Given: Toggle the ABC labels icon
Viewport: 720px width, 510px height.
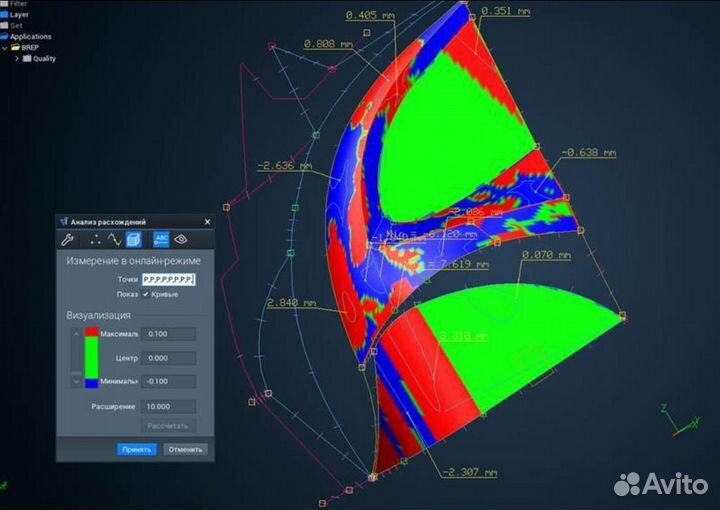Looking at the screenshot, I should coord(160,239).
